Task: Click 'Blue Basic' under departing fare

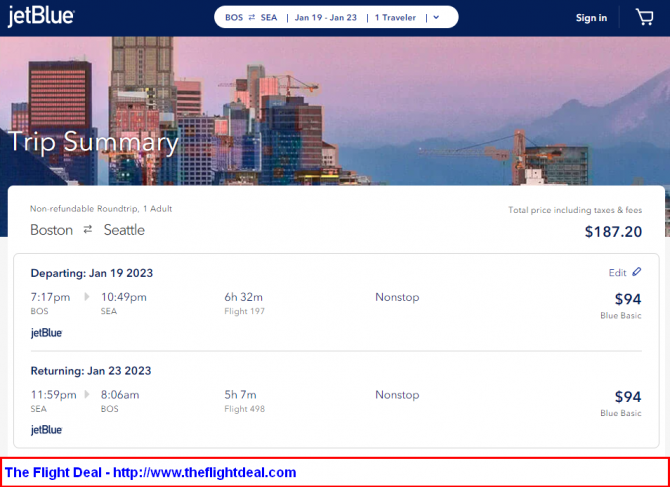Action: (x=621, y=316)
